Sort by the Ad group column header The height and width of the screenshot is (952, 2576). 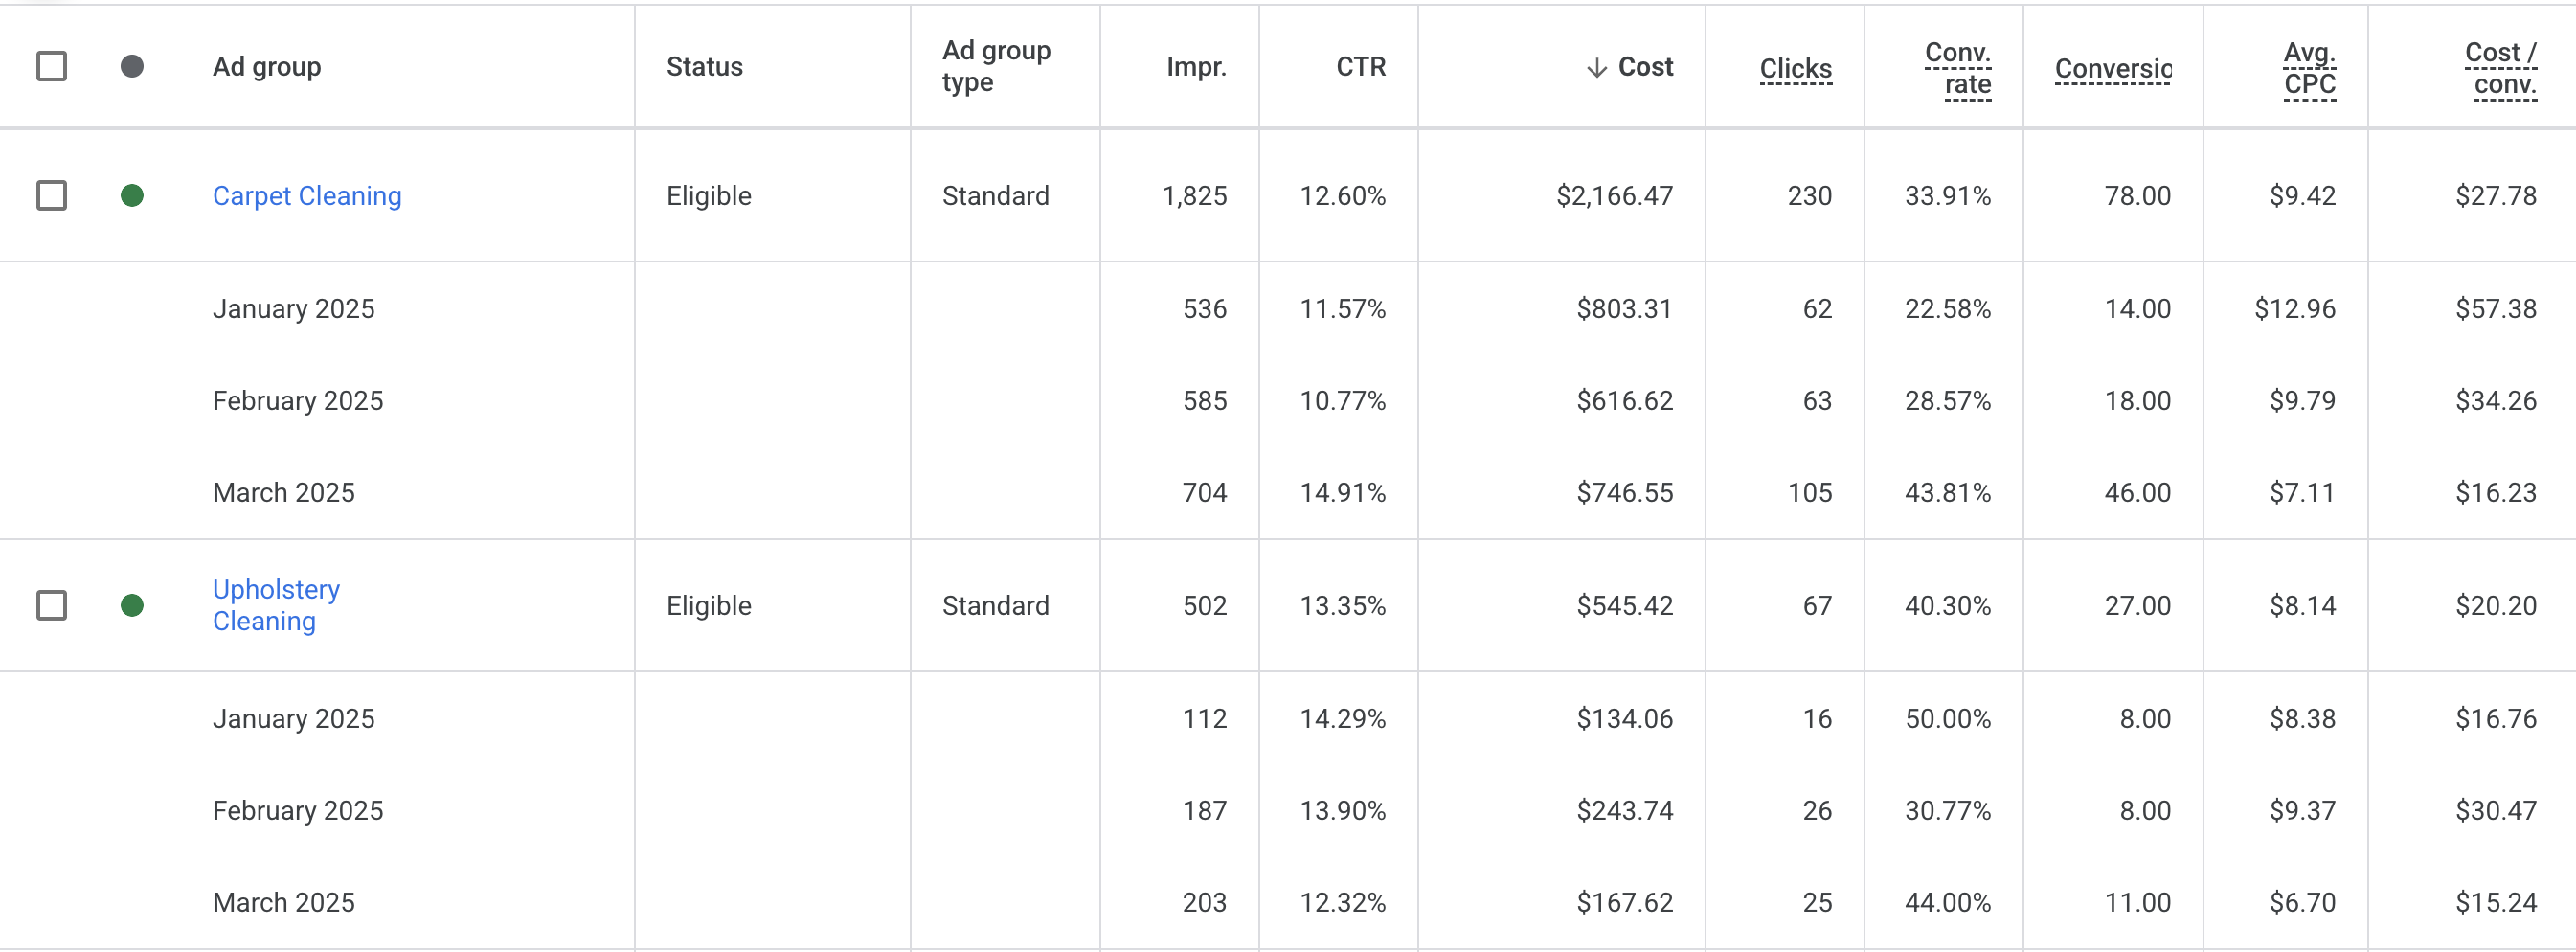point(267,67)
